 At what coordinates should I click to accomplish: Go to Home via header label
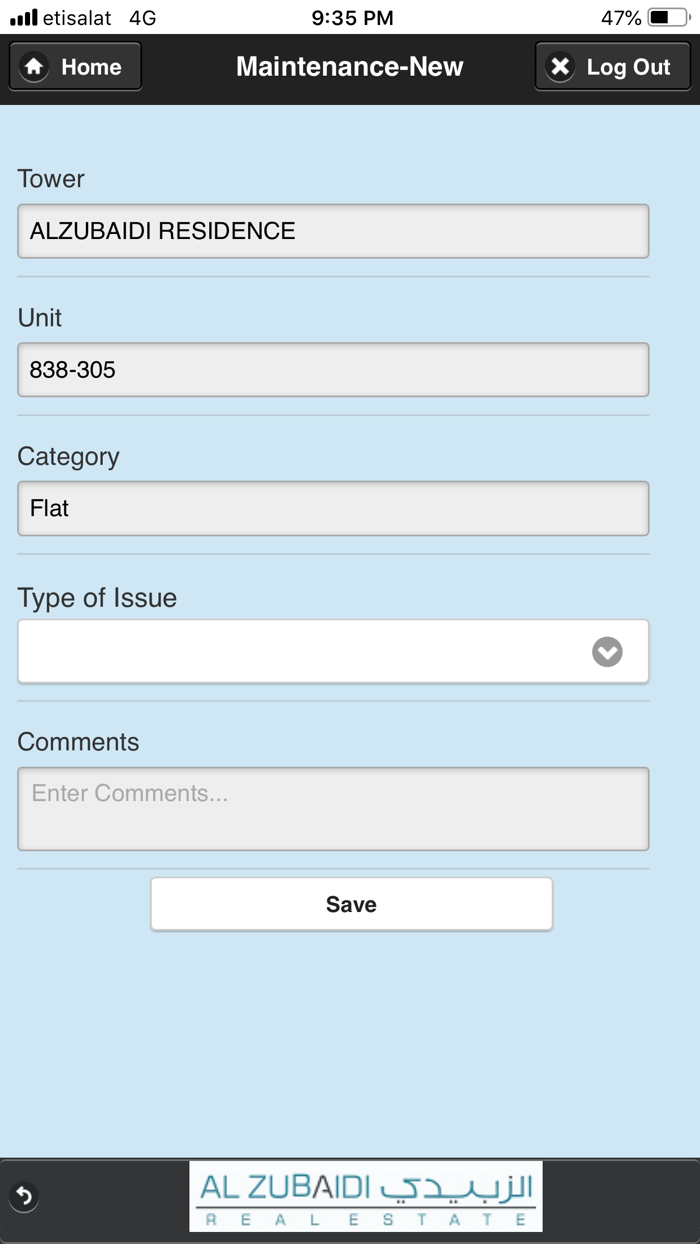tap(91, 67)
